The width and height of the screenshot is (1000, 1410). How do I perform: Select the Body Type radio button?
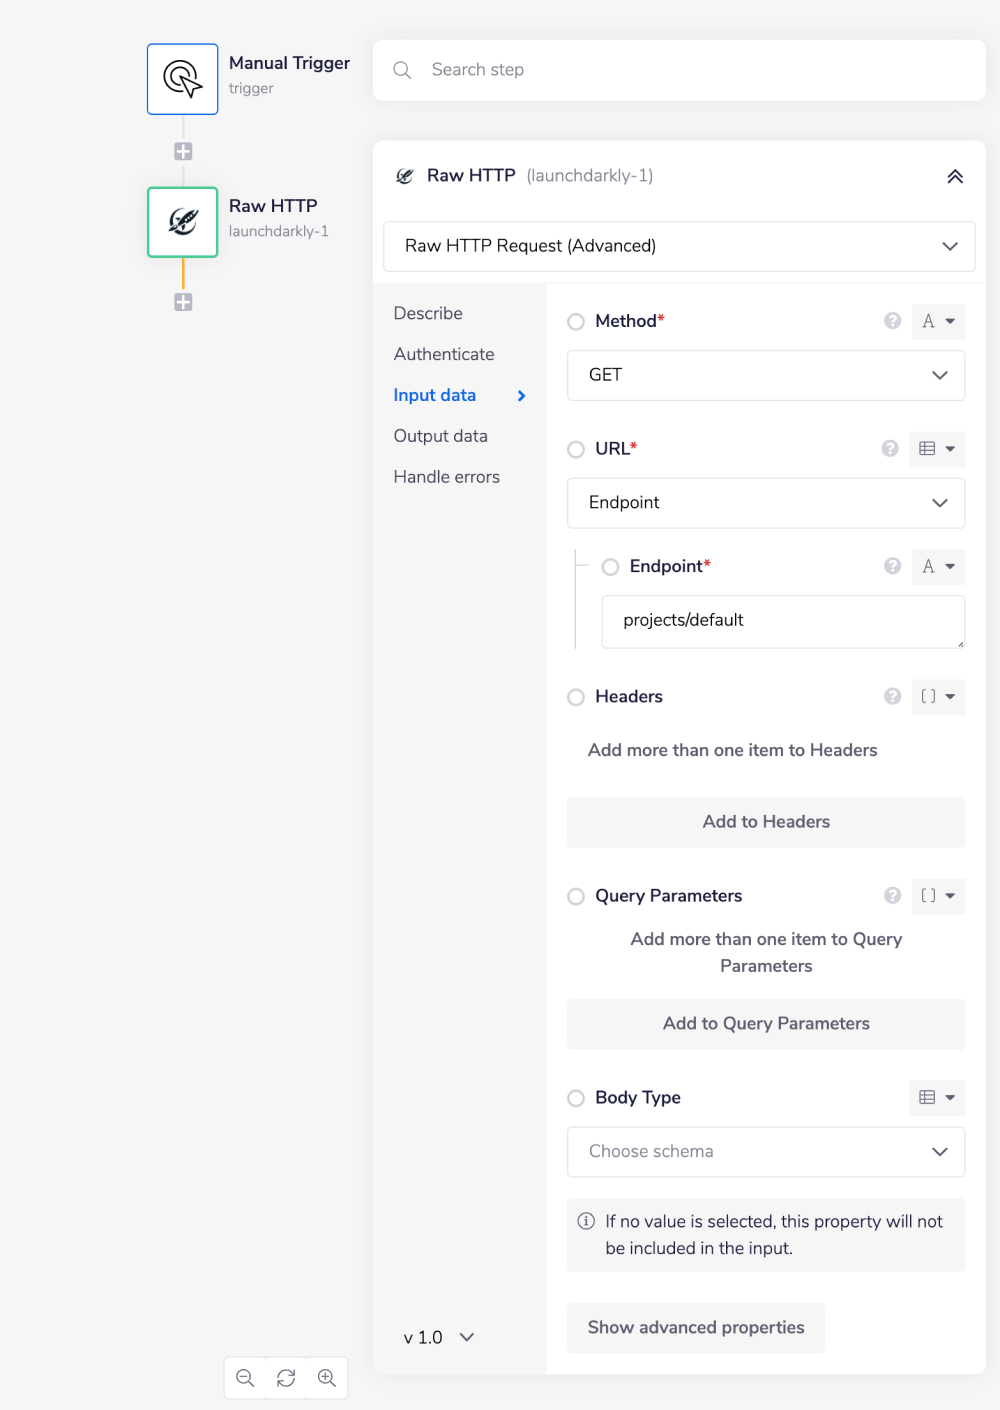576,1097
